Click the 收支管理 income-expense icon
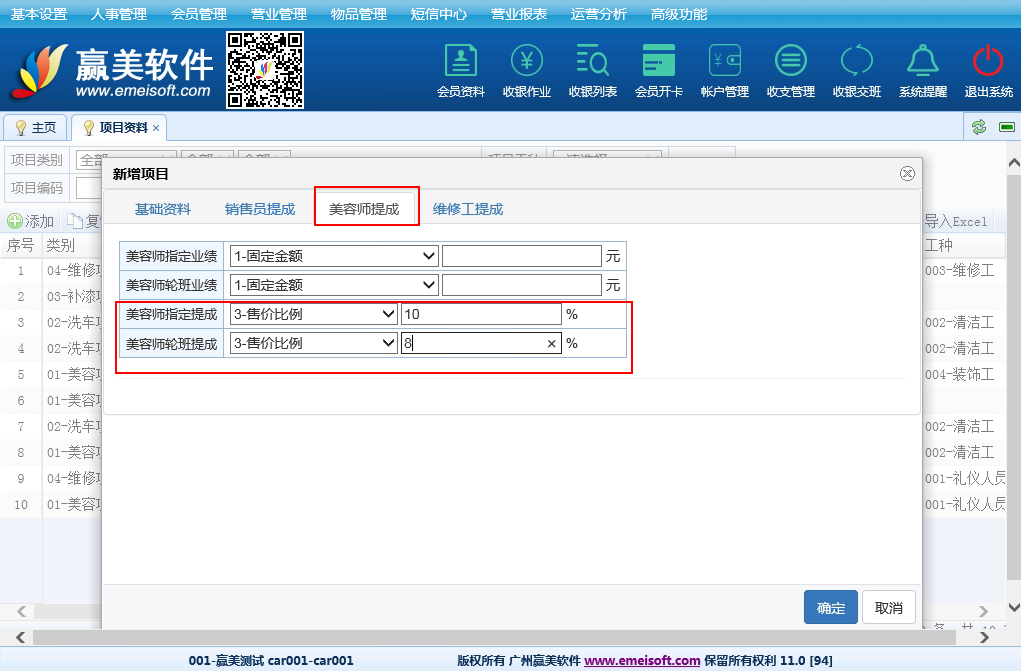Screen dimensions: 1021x671 [x=791, y=62]
